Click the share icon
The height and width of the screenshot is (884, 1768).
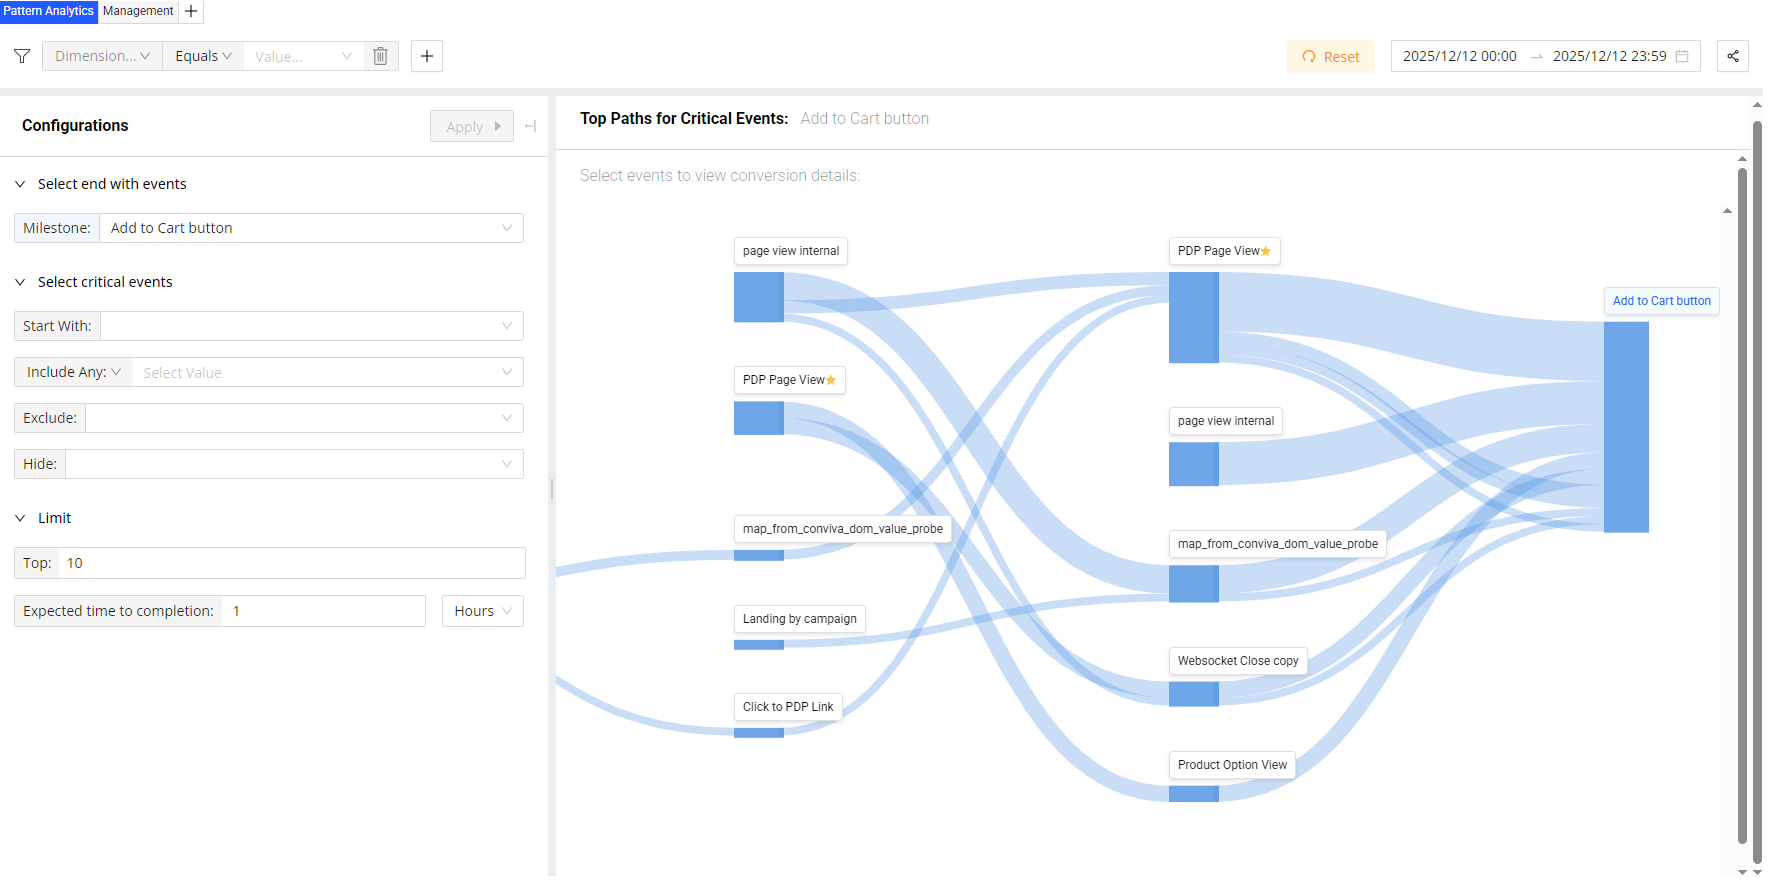pyautogui.click(x=1733, y=56)
